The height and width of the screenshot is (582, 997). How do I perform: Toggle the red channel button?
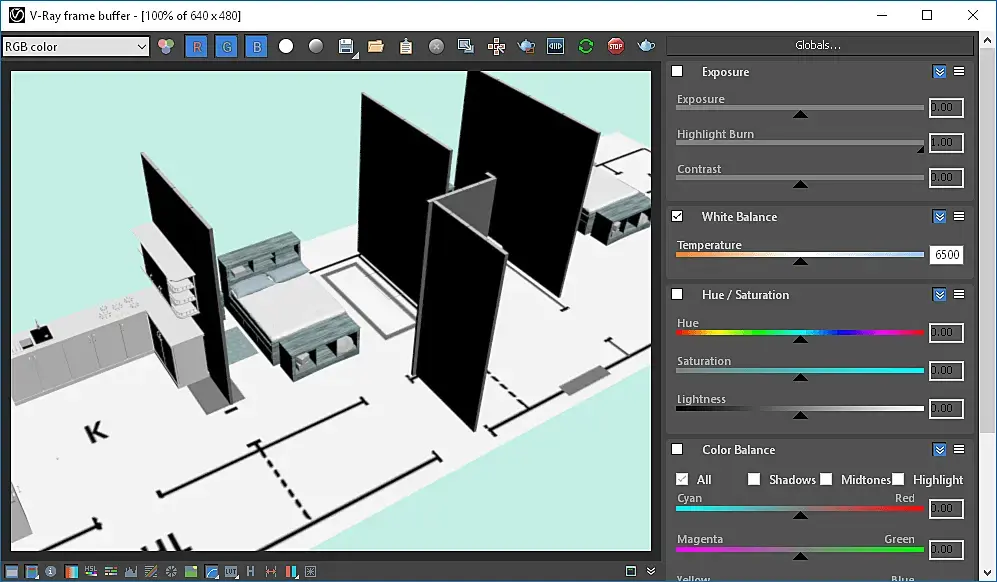[x=196, y=46]
